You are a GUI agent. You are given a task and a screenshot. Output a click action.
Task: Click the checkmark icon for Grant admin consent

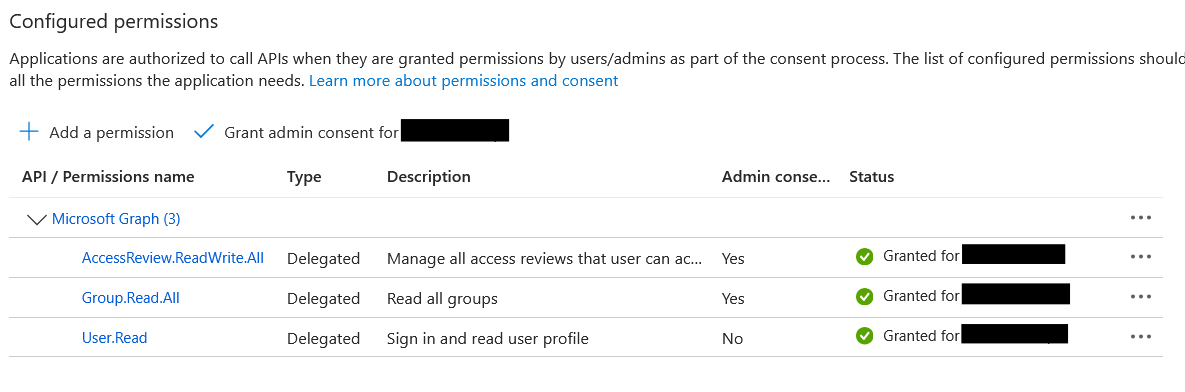point(204,132)
